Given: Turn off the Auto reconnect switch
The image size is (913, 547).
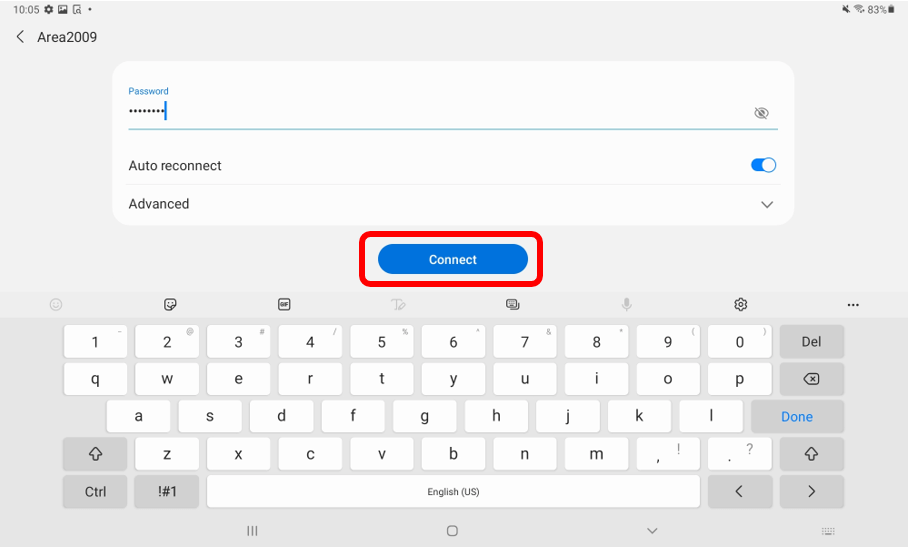Looking at the screenshot, I should (763, 165).
